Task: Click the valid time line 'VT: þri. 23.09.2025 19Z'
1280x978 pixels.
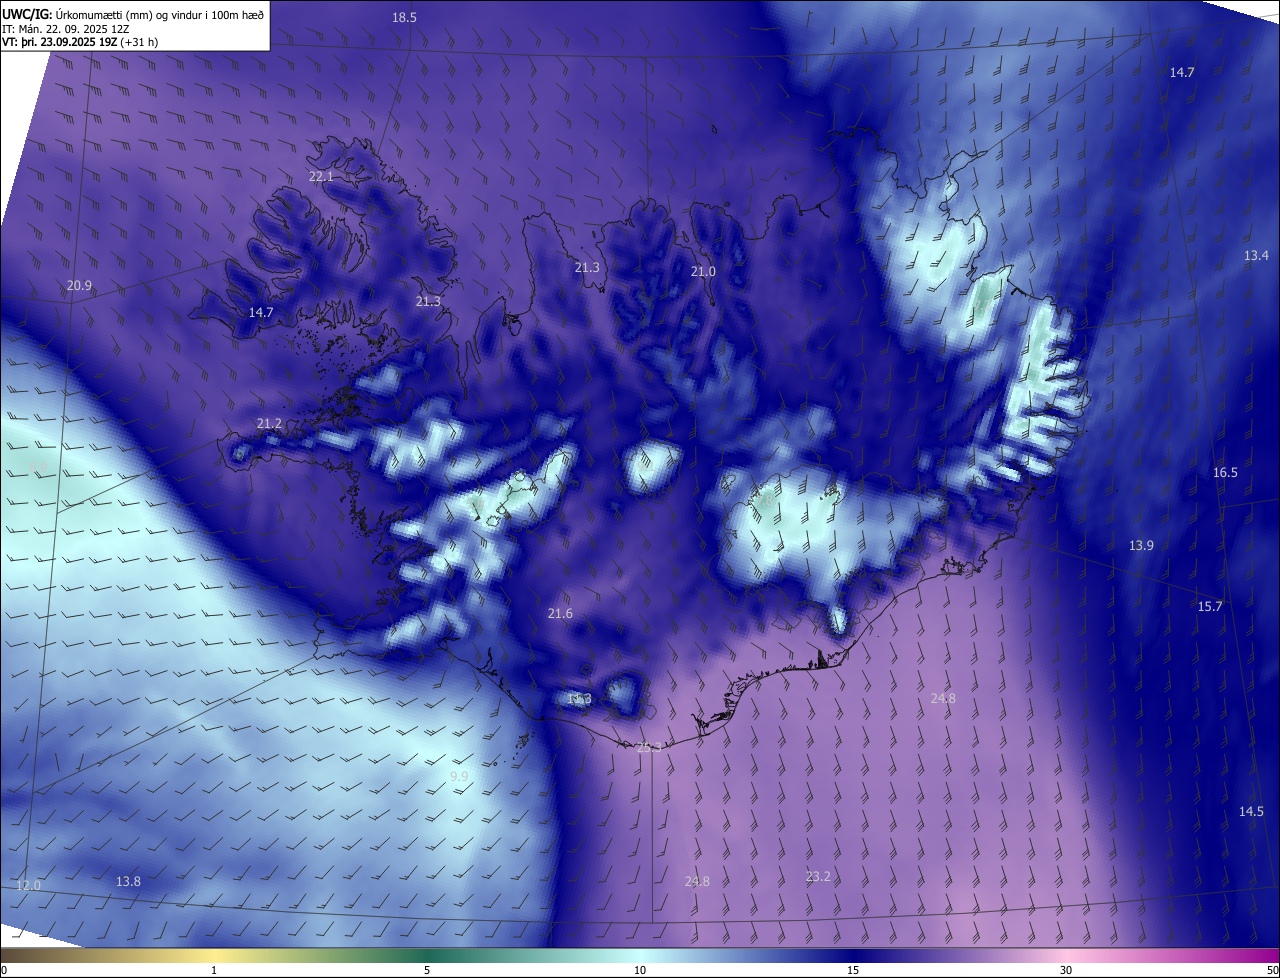Action: (60, 42)
